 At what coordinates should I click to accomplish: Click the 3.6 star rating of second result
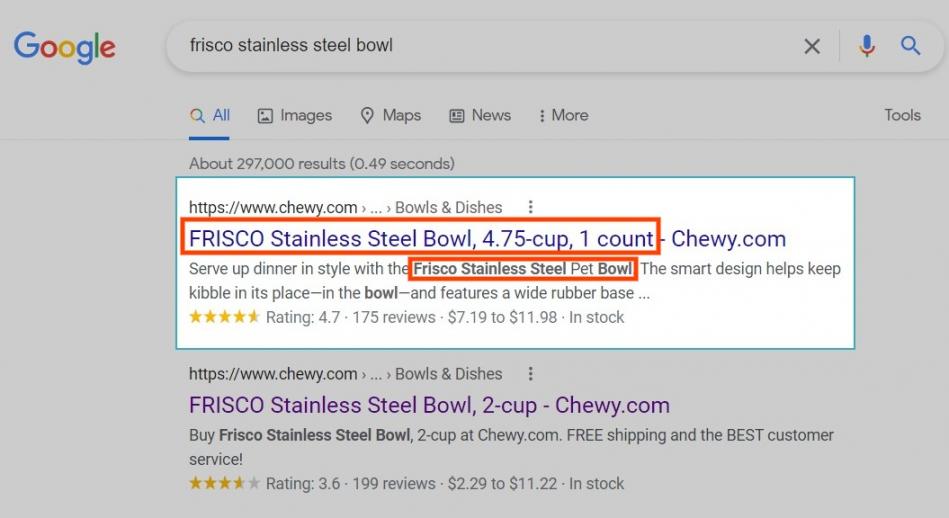225,483
